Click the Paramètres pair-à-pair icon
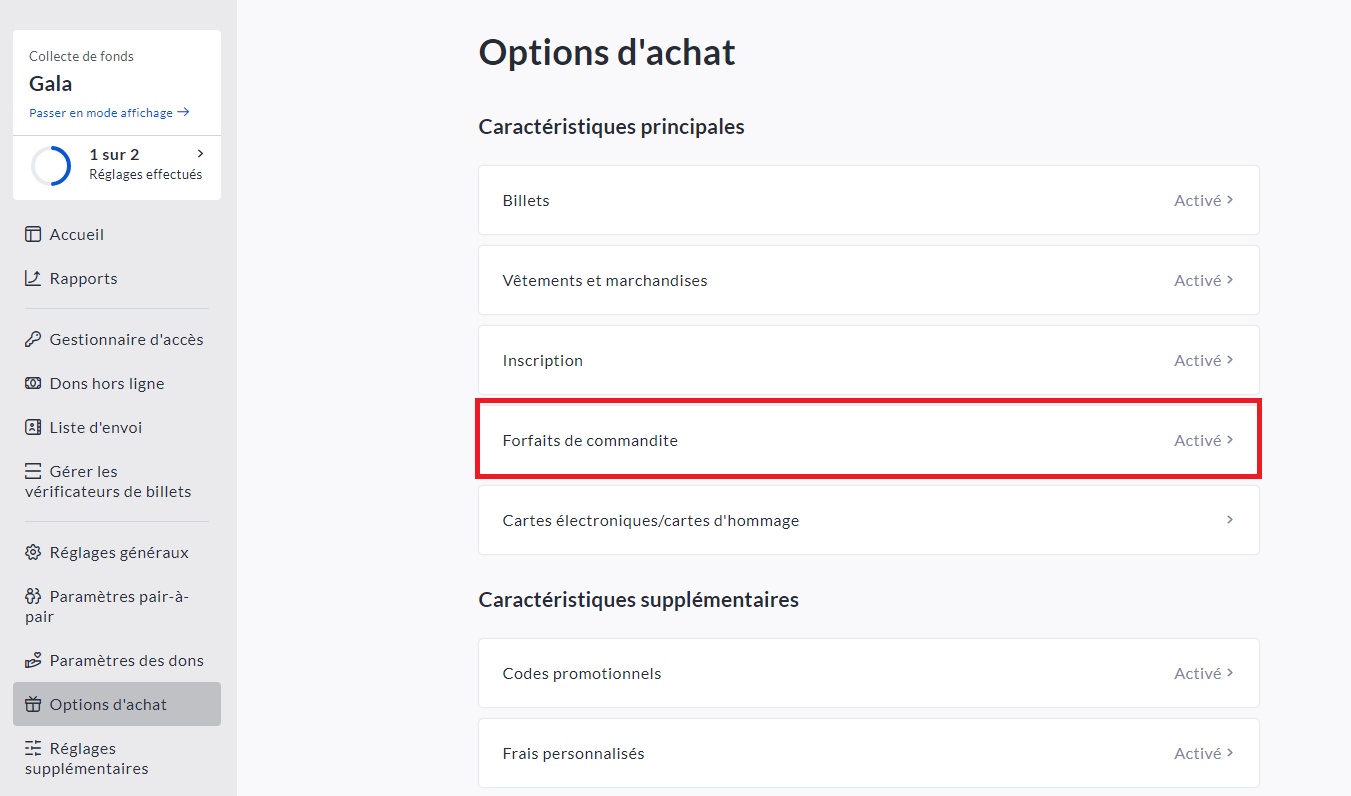This screenshot has height=796, width=1351. click(x=33, y=597)
